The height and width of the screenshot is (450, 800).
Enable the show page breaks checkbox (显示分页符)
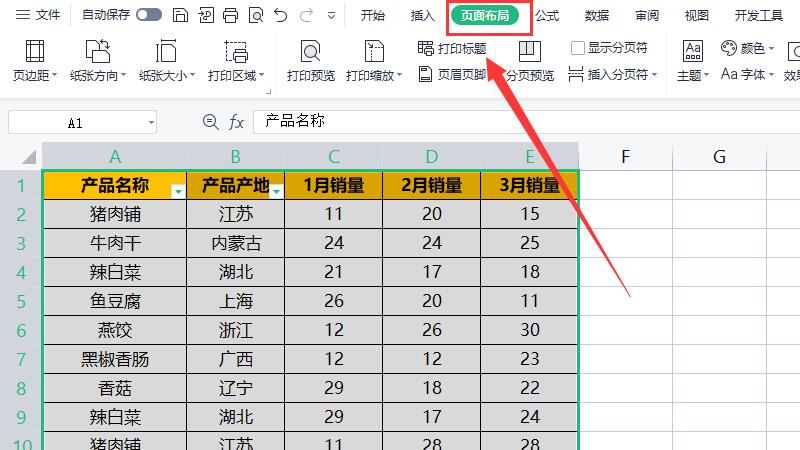click(x=578, y=48)
